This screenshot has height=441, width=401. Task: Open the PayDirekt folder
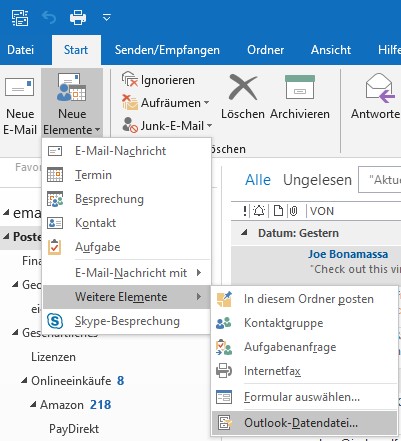tap(74, 429)
